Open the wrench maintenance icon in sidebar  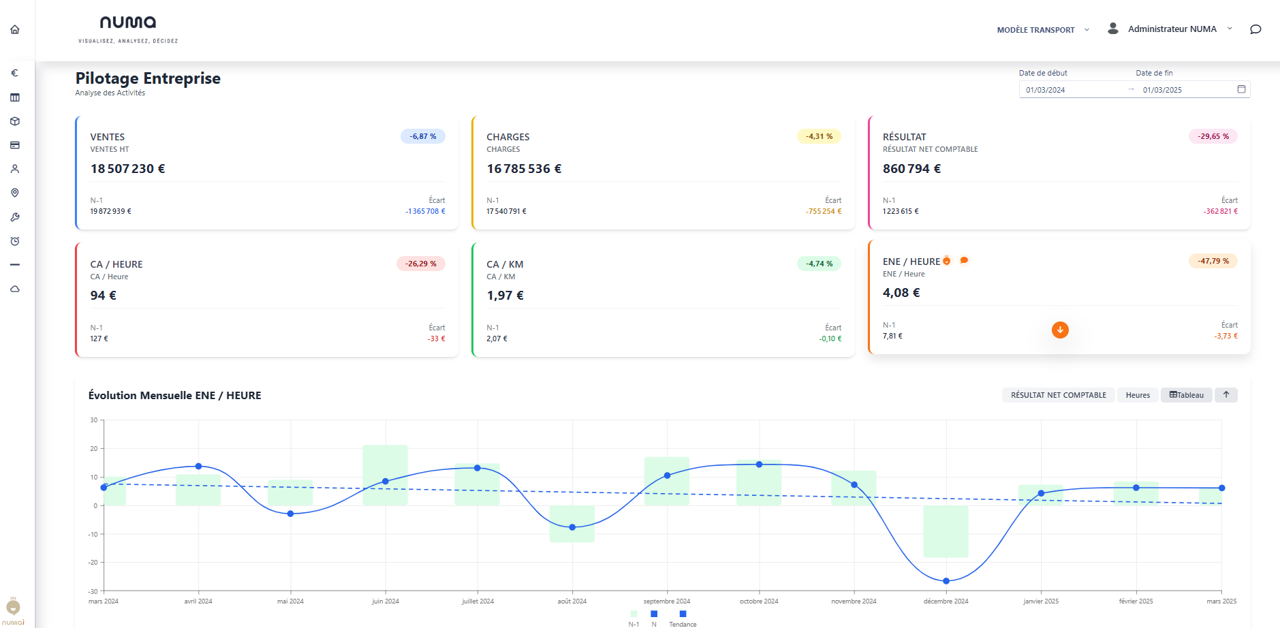tap(15, 217)
